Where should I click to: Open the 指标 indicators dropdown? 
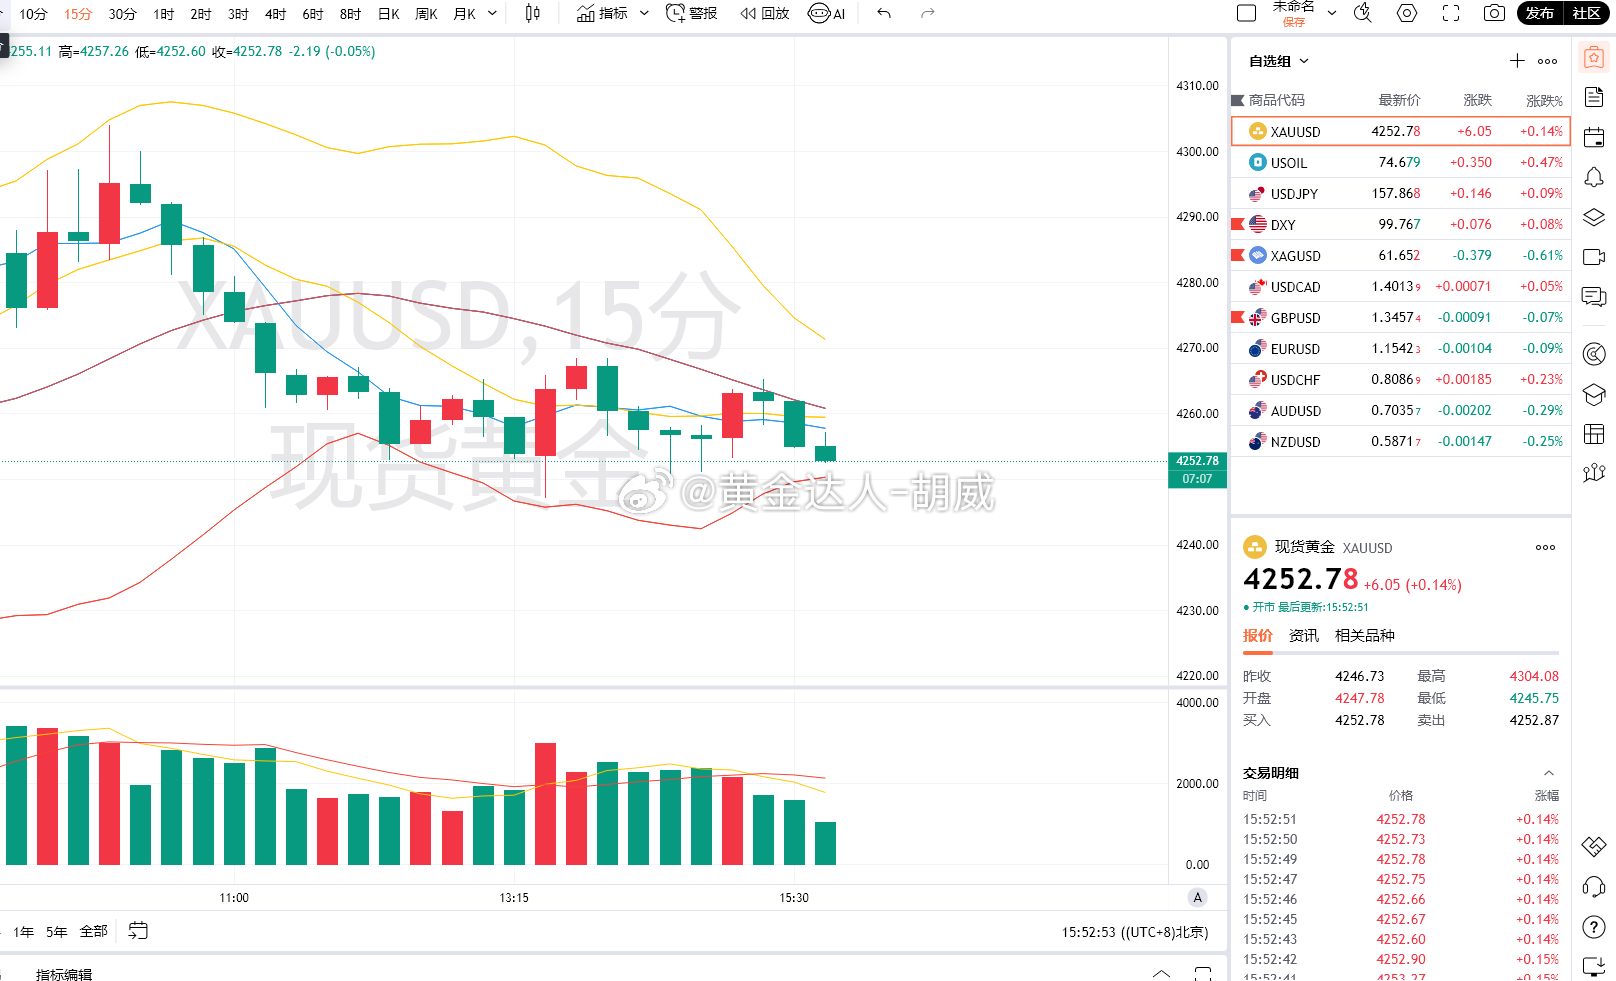613,13
